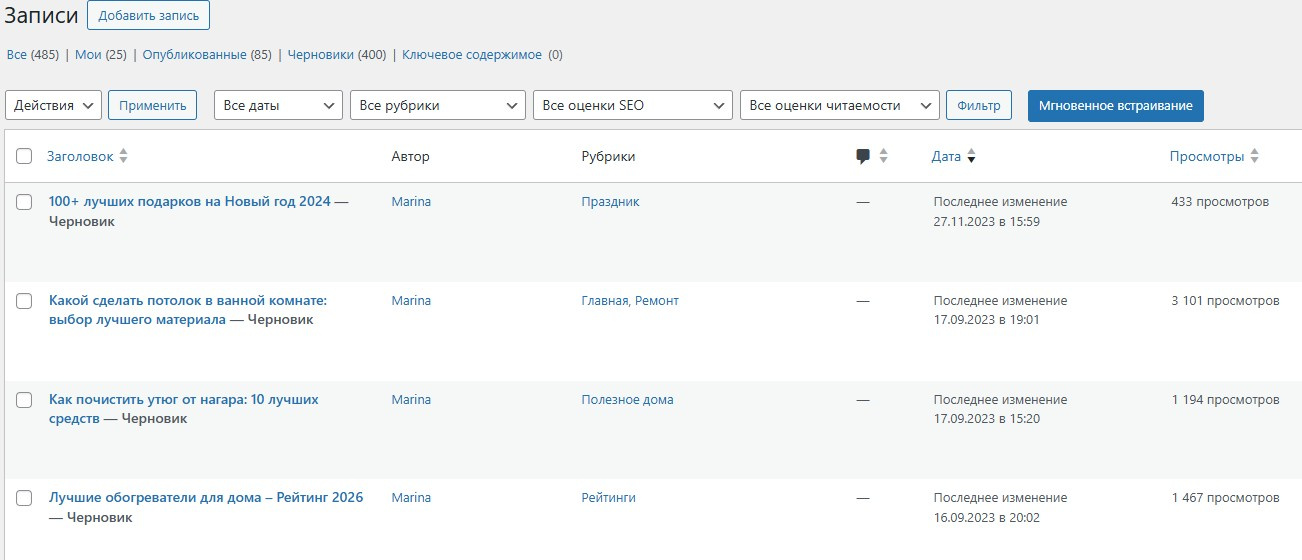
Task: Open the Действия bulk actions dropdown
Action: [x=54, y=105]
